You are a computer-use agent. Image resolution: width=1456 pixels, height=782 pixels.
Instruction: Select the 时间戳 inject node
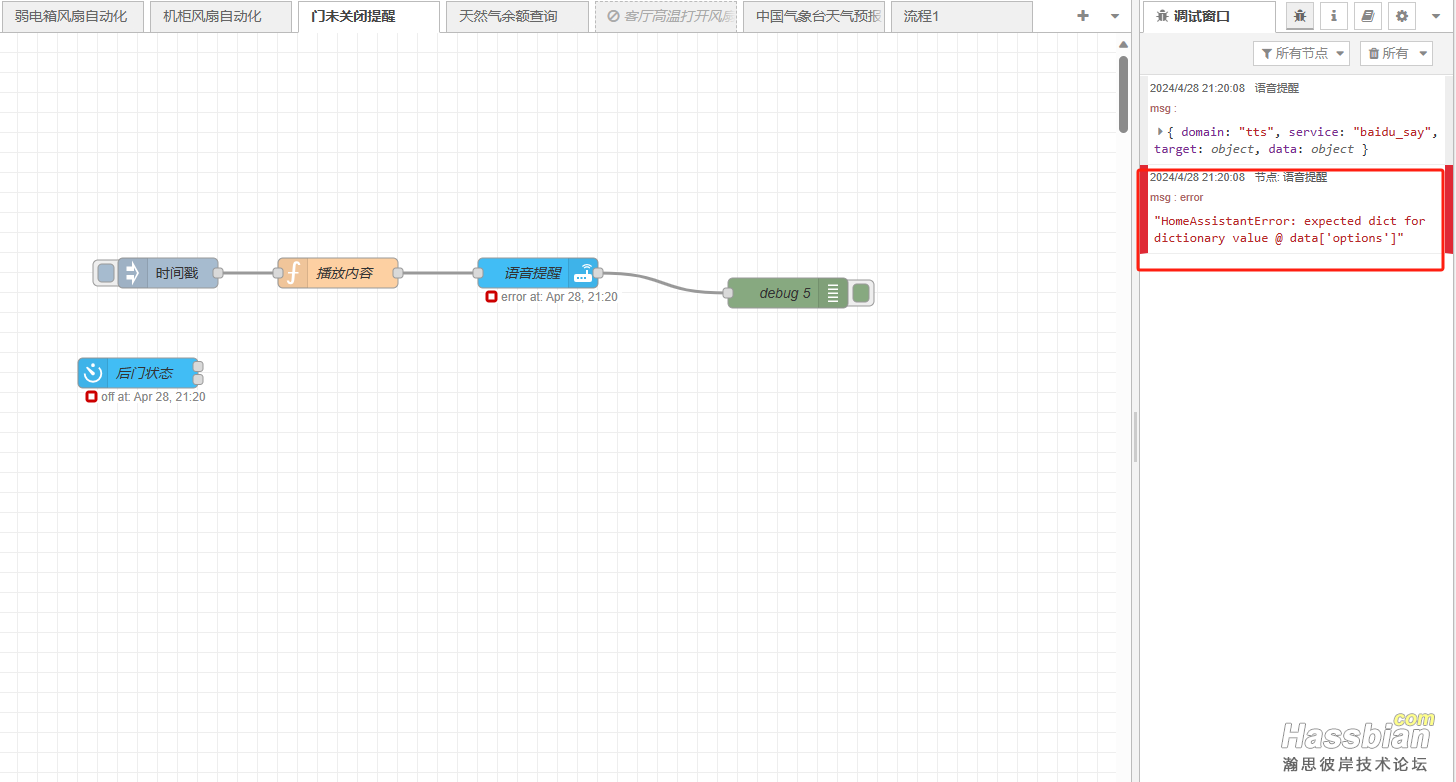(x=168, y=273)
